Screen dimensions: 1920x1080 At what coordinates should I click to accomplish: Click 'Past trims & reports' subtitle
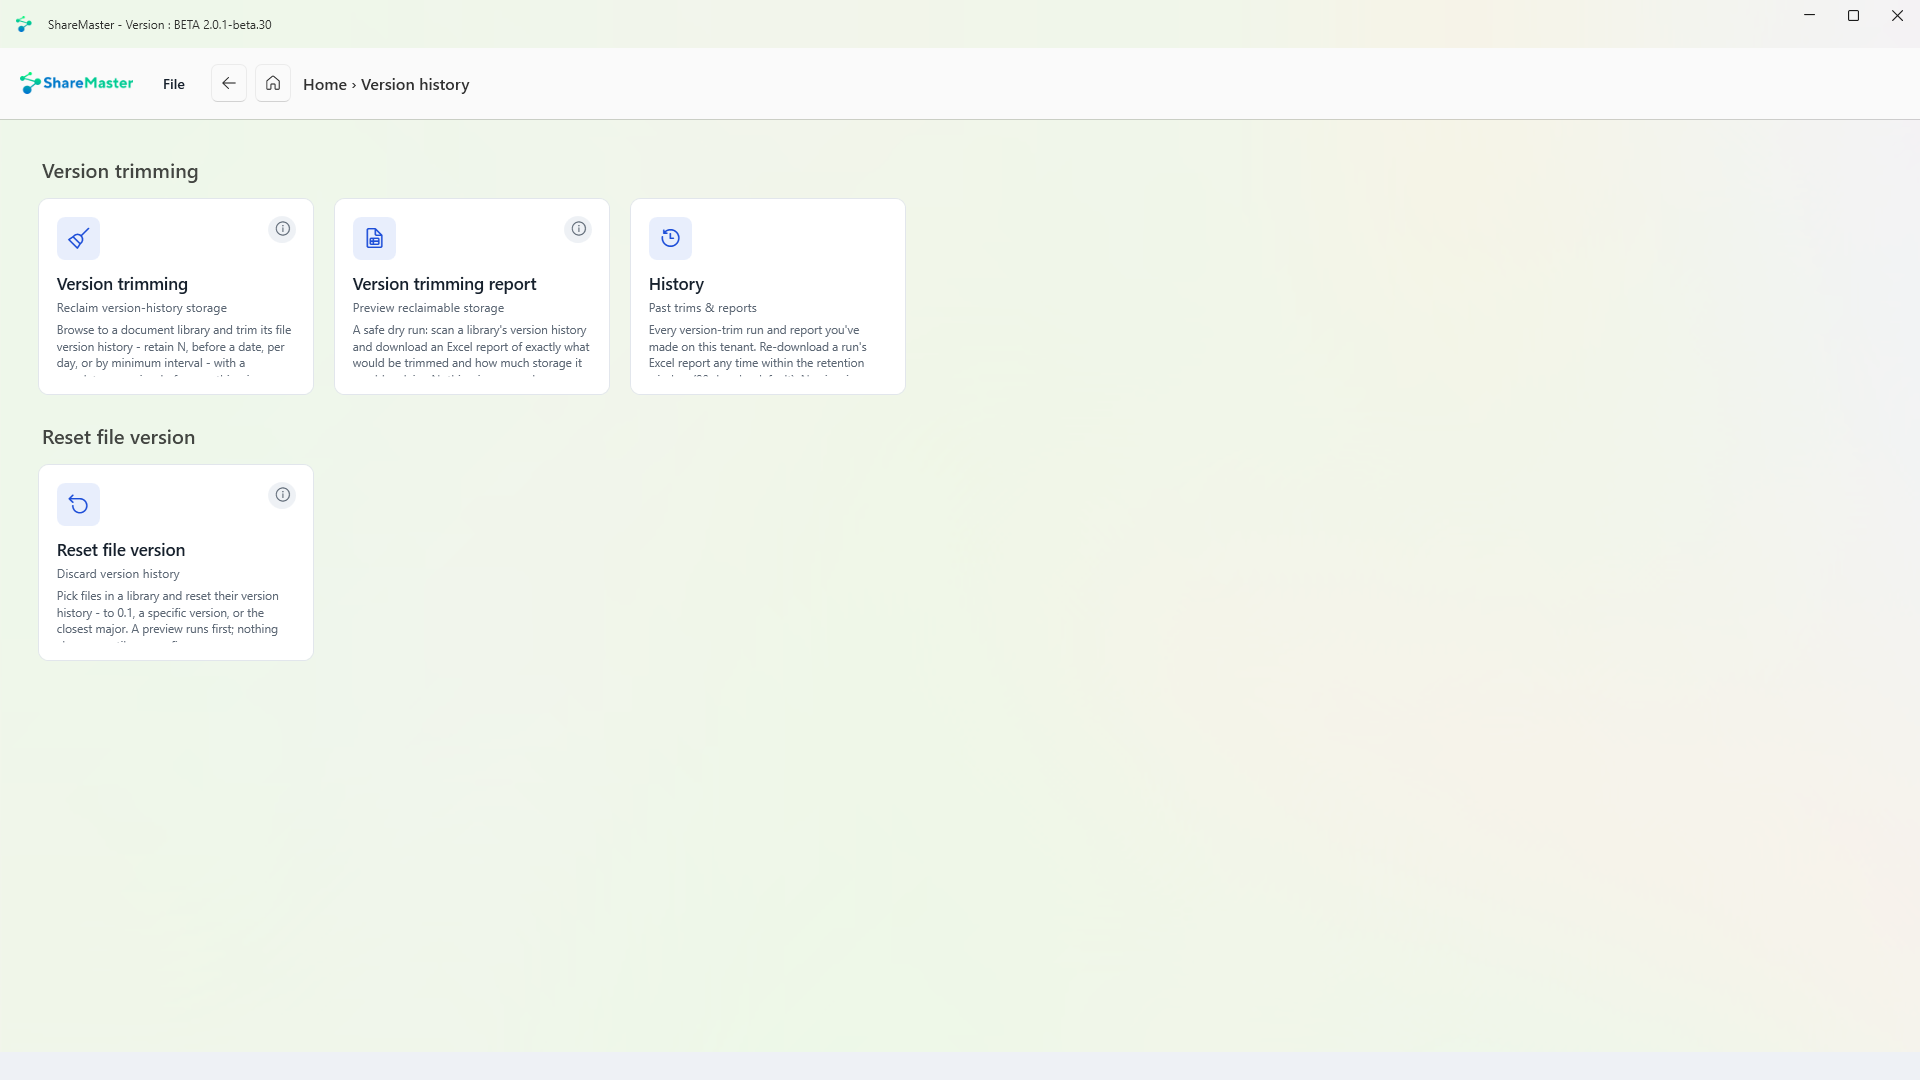pyautogui.click(x=702, y=308)
